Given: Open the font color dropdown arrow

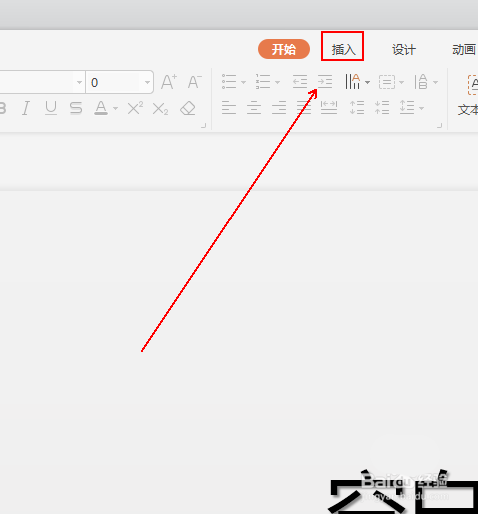Looking at the screenshot, I should (115, 108).
